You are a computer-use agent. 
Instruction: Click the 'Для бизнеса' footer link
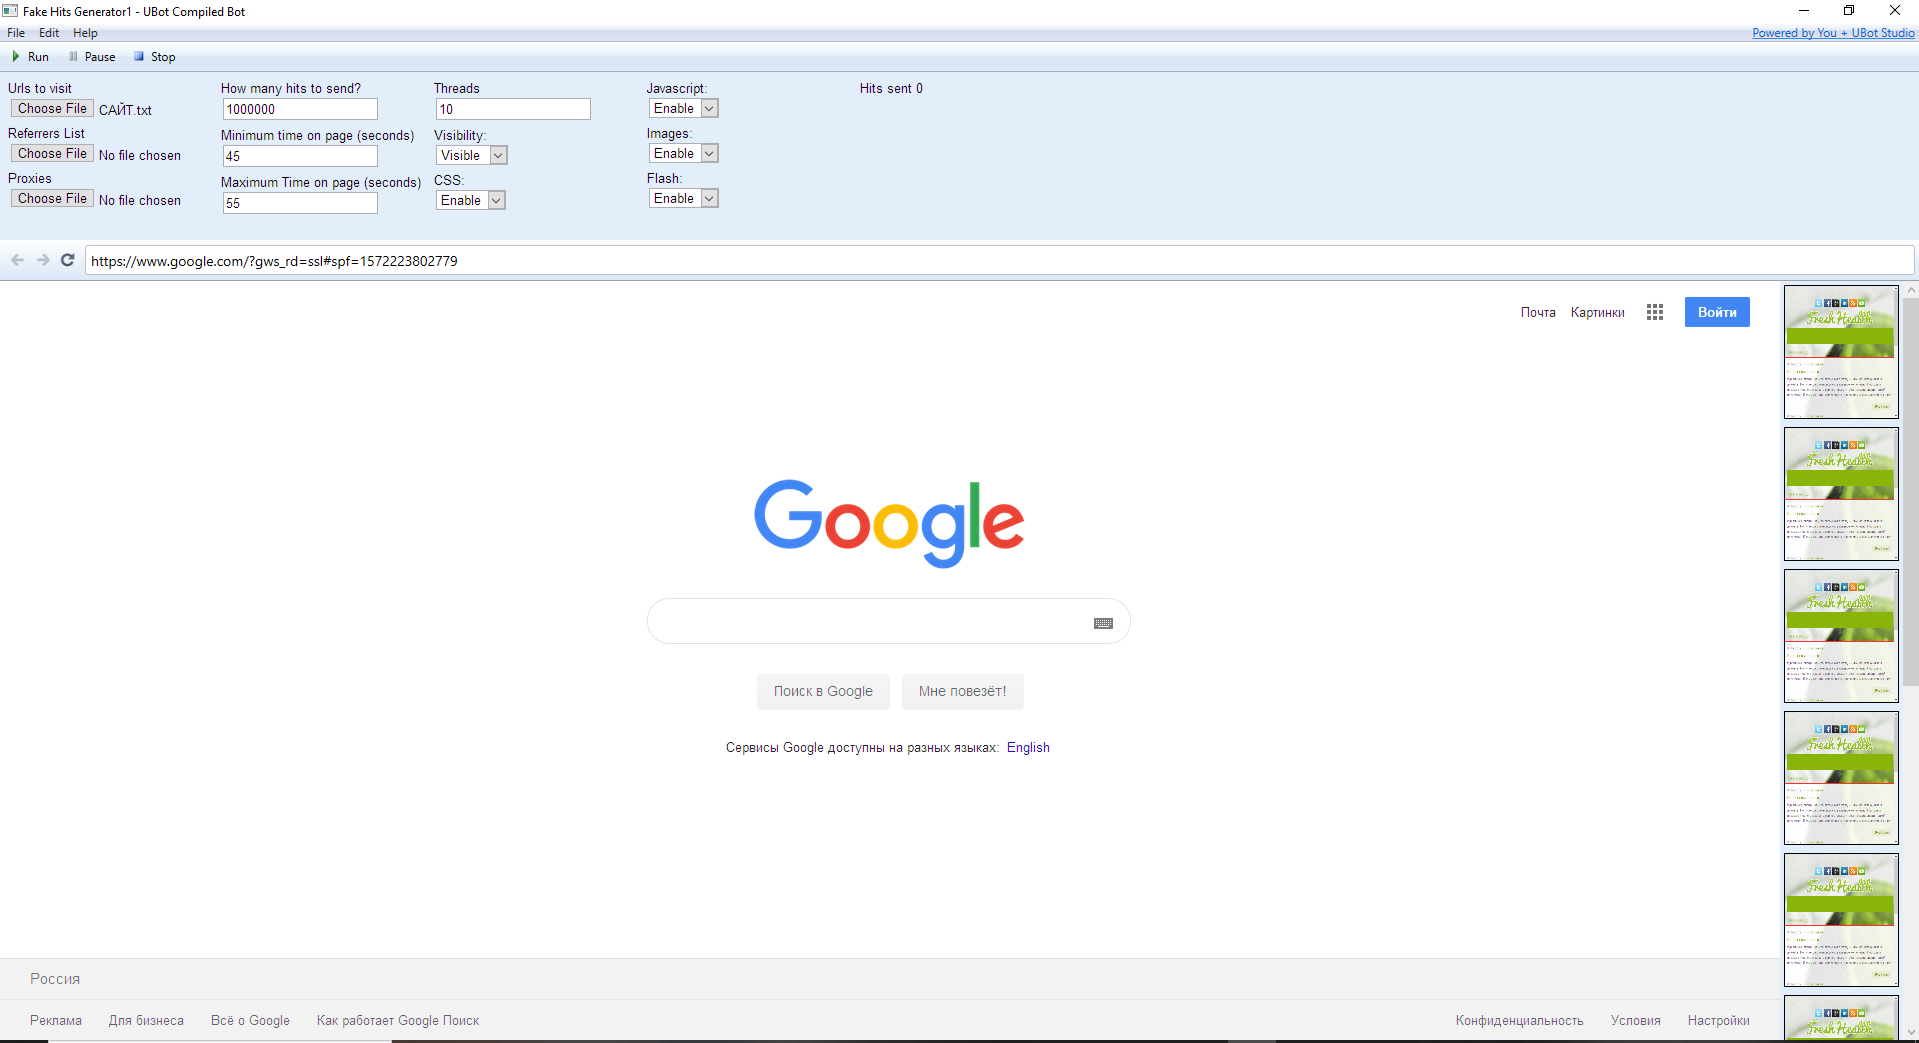[146, 1020]
